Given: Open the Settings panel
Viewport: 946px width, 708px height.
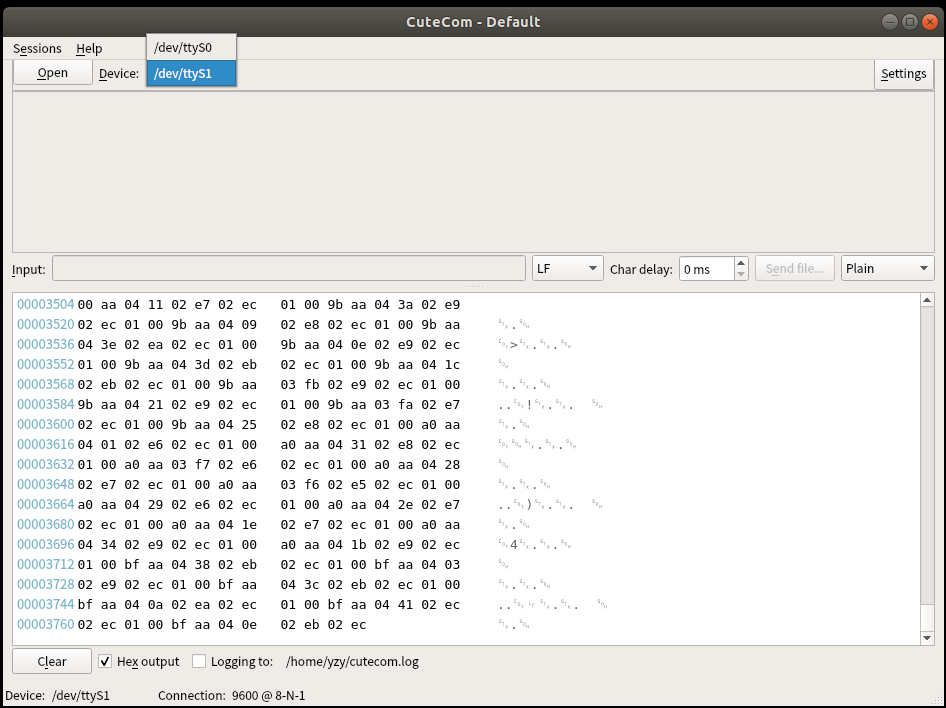Looking at the screenshot, I should pos(903,74).
